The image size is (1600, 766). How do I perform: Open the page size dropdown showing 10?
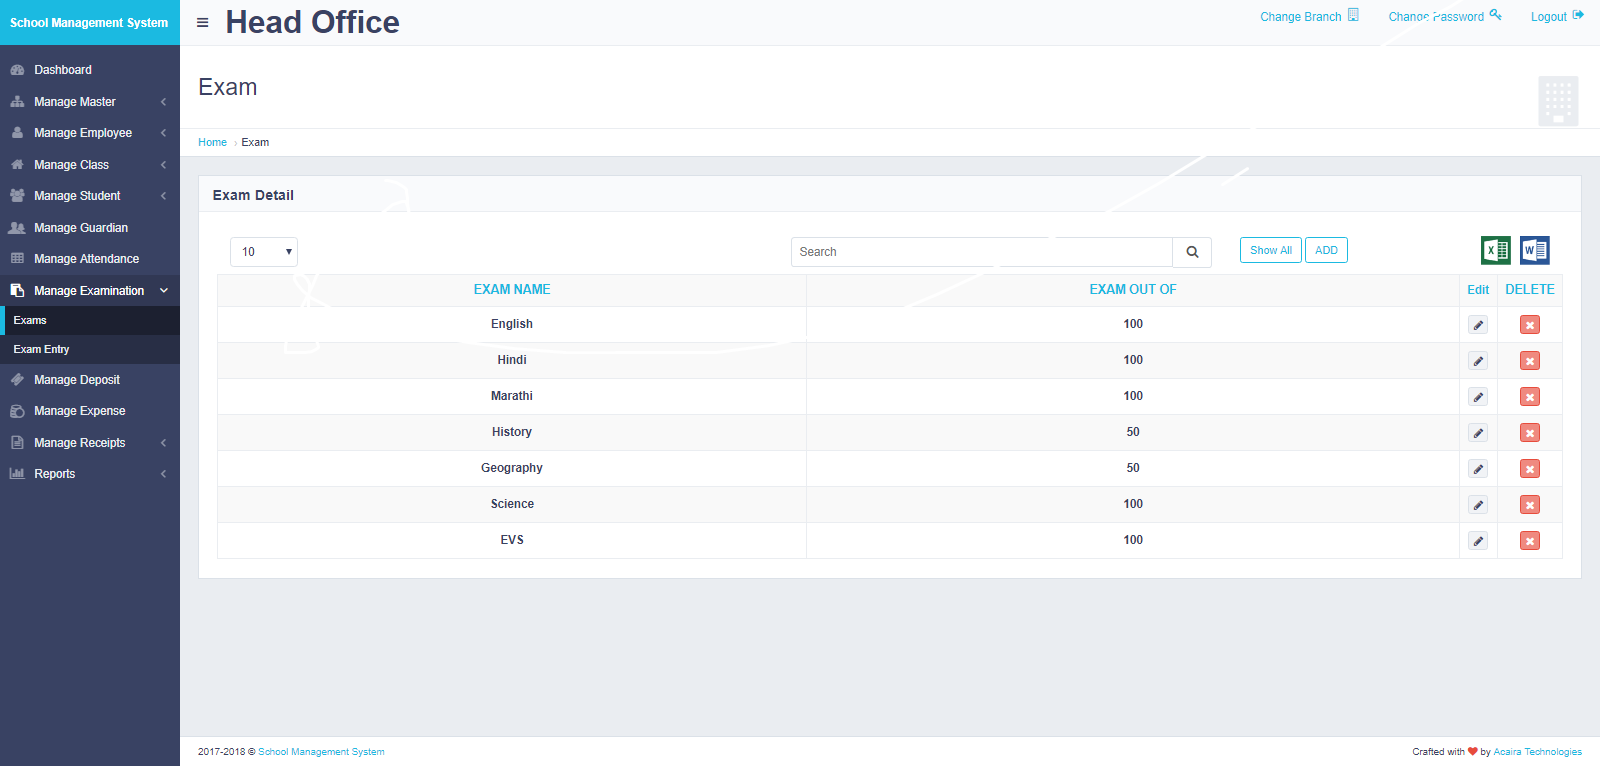tap(264, 252)
